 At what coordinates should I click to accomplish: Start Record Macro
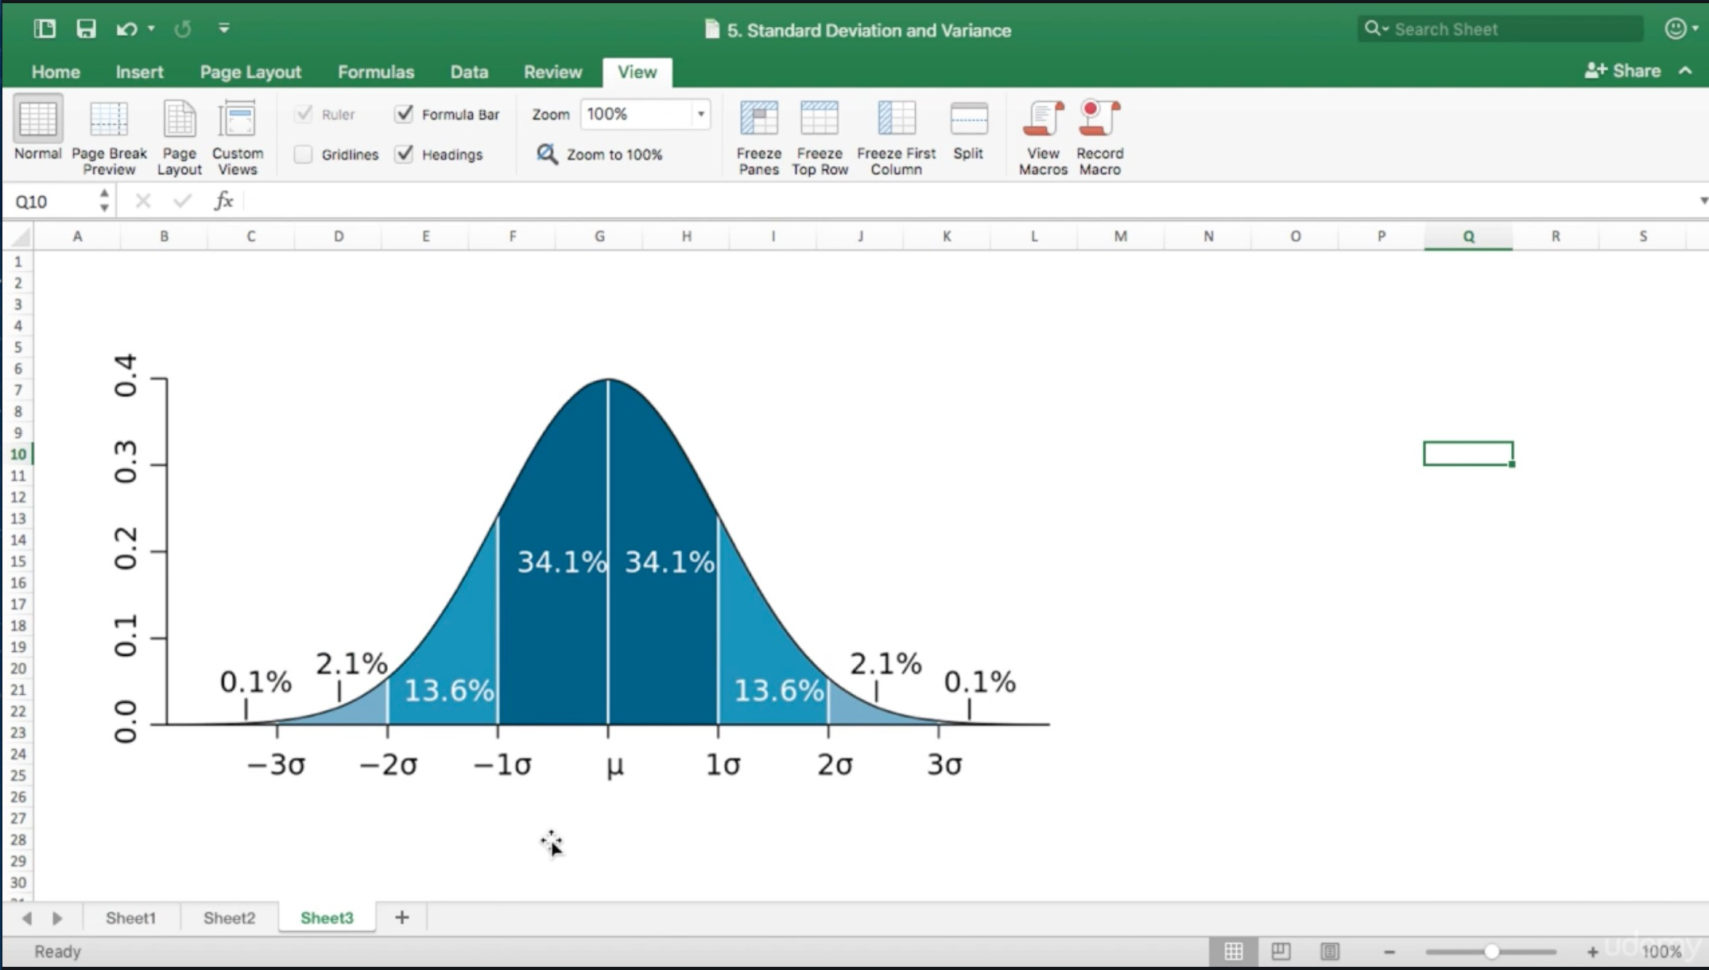(x=1099, y=120)
